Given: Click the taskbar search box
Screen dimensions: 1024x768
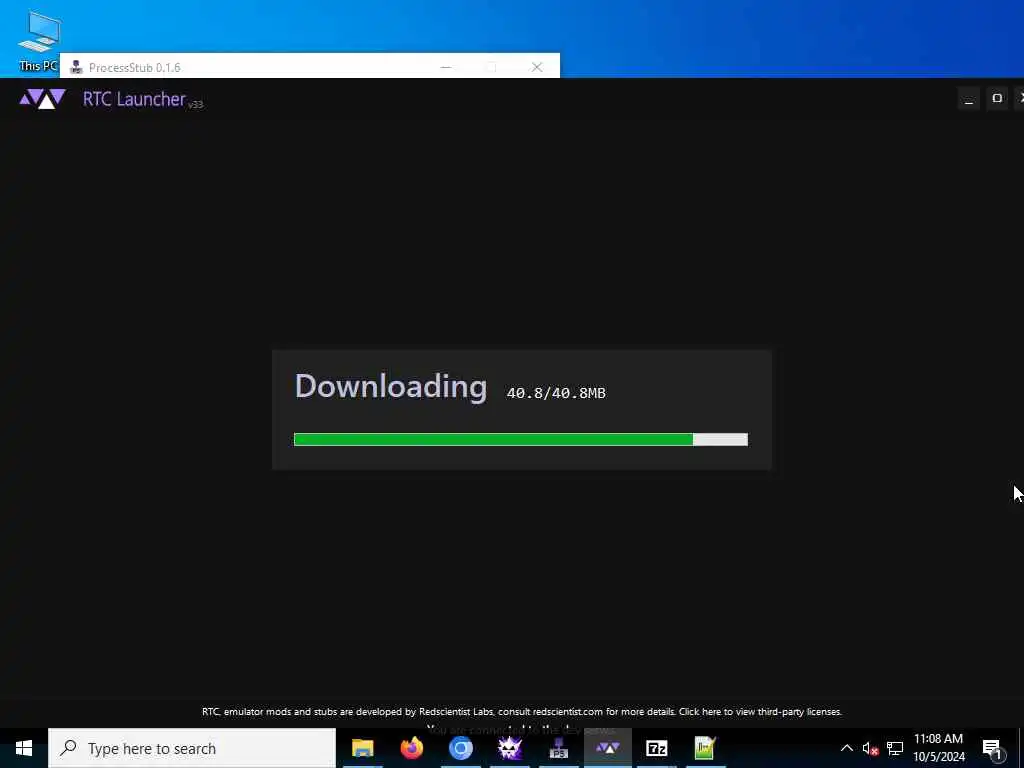Looking at the screenshot, I should click(x=192, y=748).
